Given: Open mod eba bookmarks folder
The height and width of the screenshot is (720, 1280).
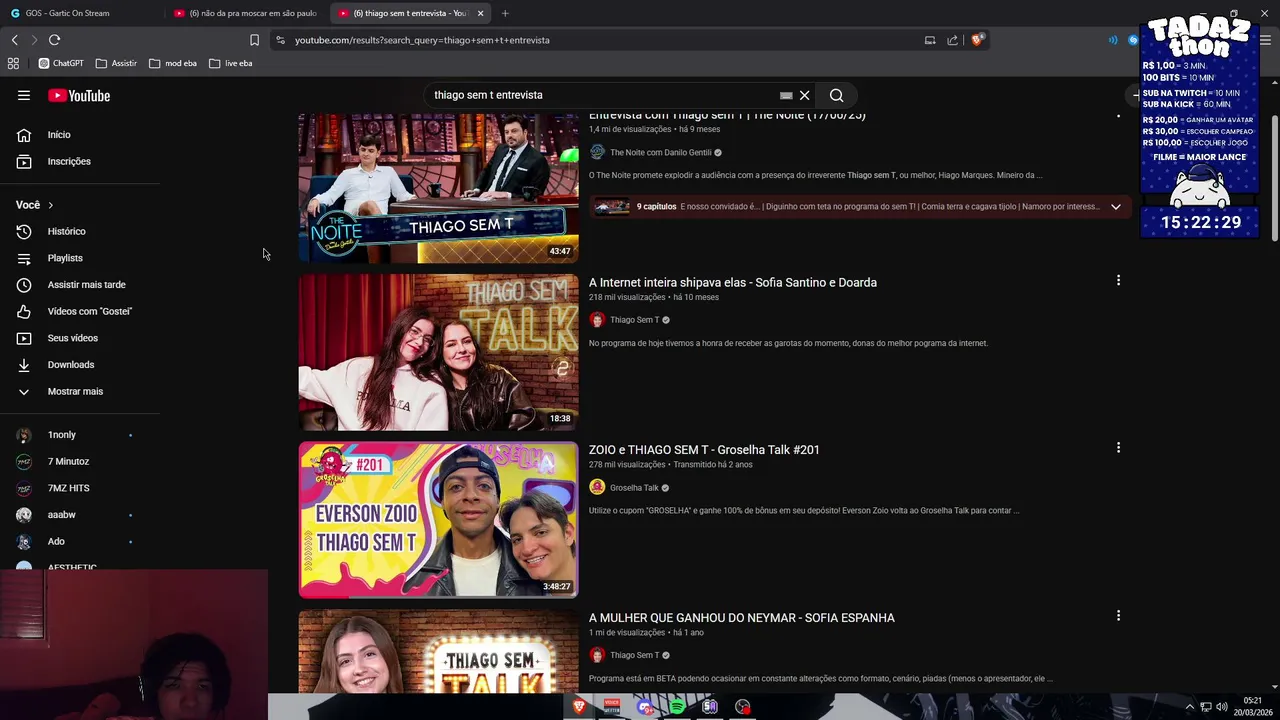Looking at the screenshot, I should 173,63.
